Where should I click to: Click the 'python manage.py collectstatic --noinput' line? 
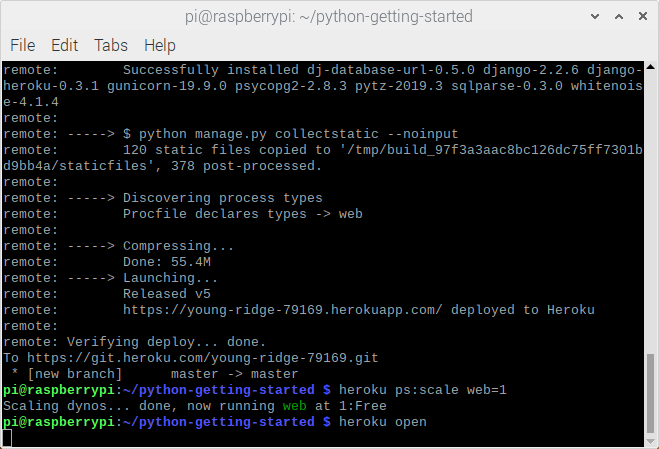coord(290,134)
